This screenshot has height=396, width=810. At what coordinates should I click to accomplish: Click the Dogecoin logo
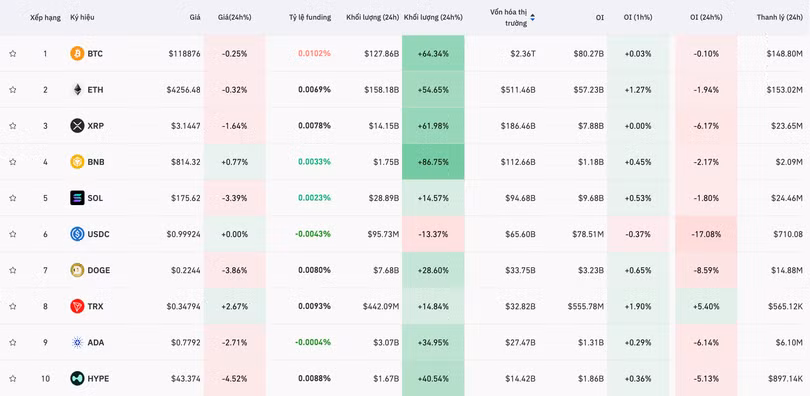(x=77, y=270)
